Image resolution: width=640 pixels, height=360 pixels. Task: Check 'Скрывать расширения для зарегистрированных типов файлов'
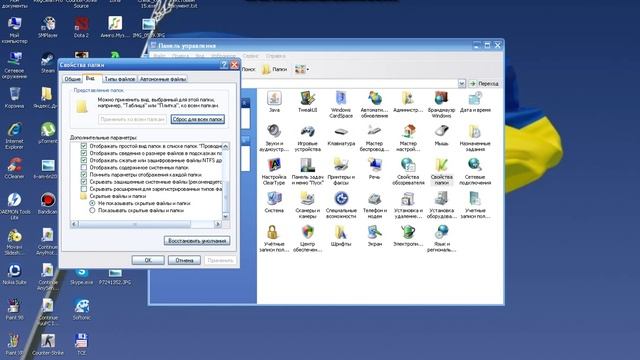pyautogui.click(x=84, y=189)
